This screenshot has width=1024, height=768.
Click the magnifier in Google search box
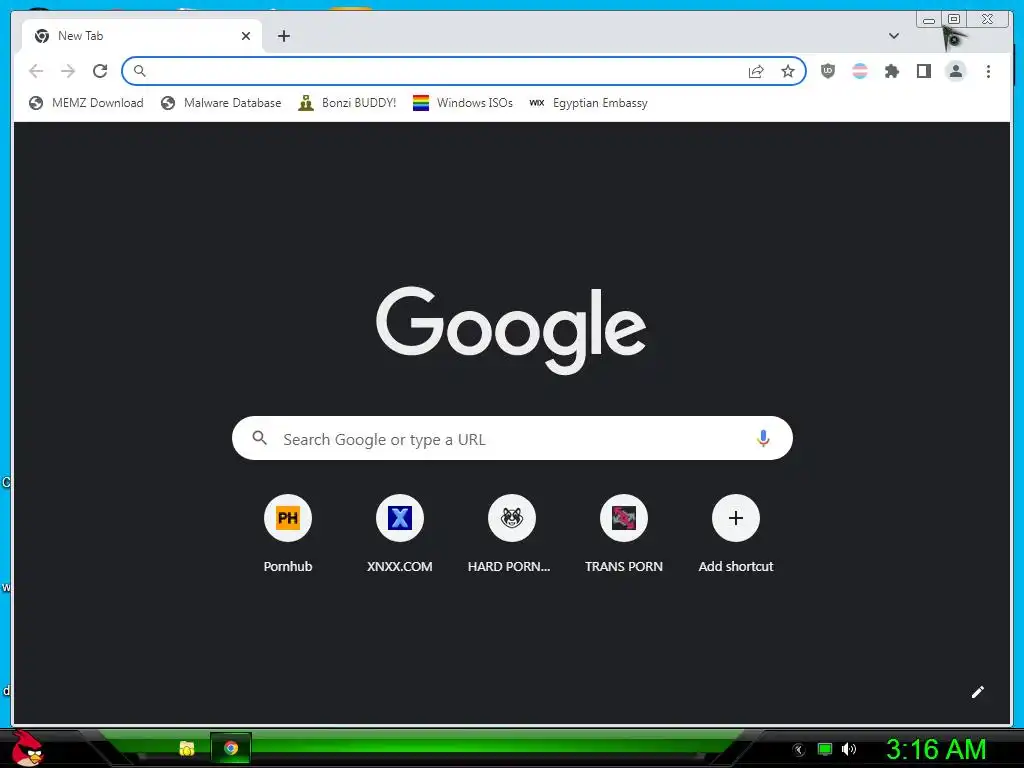point(259,438)
